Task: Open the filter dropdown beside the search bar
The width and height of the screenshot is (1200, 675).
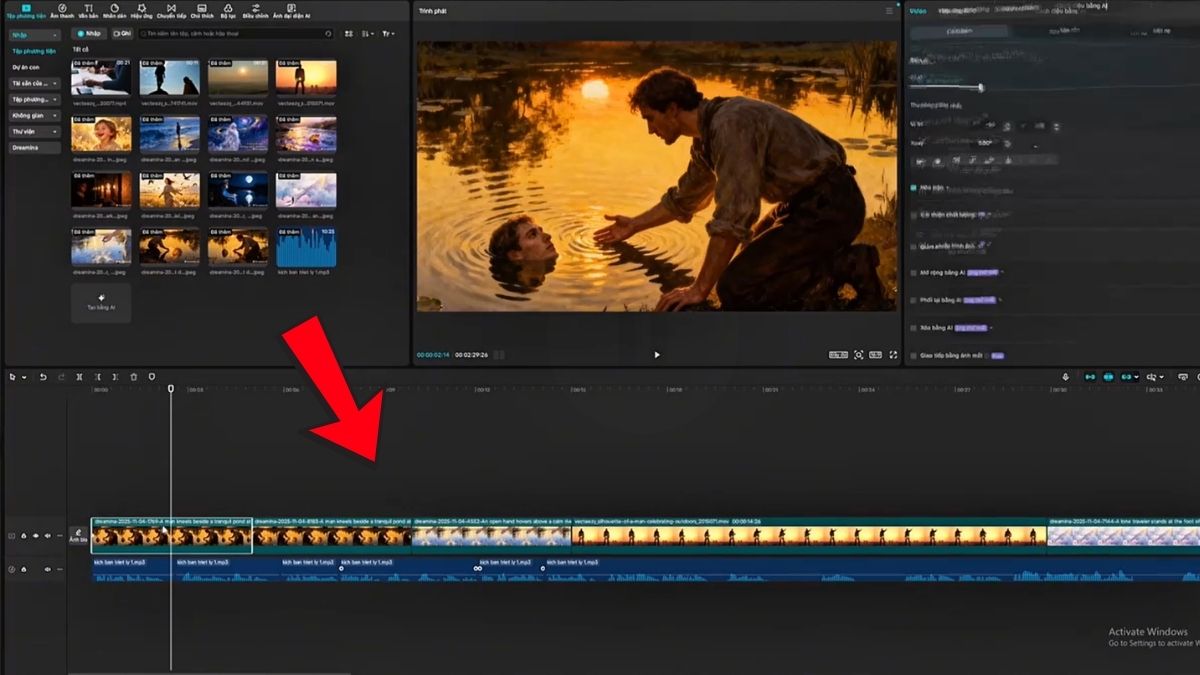Action: click(x=387, y=33)
